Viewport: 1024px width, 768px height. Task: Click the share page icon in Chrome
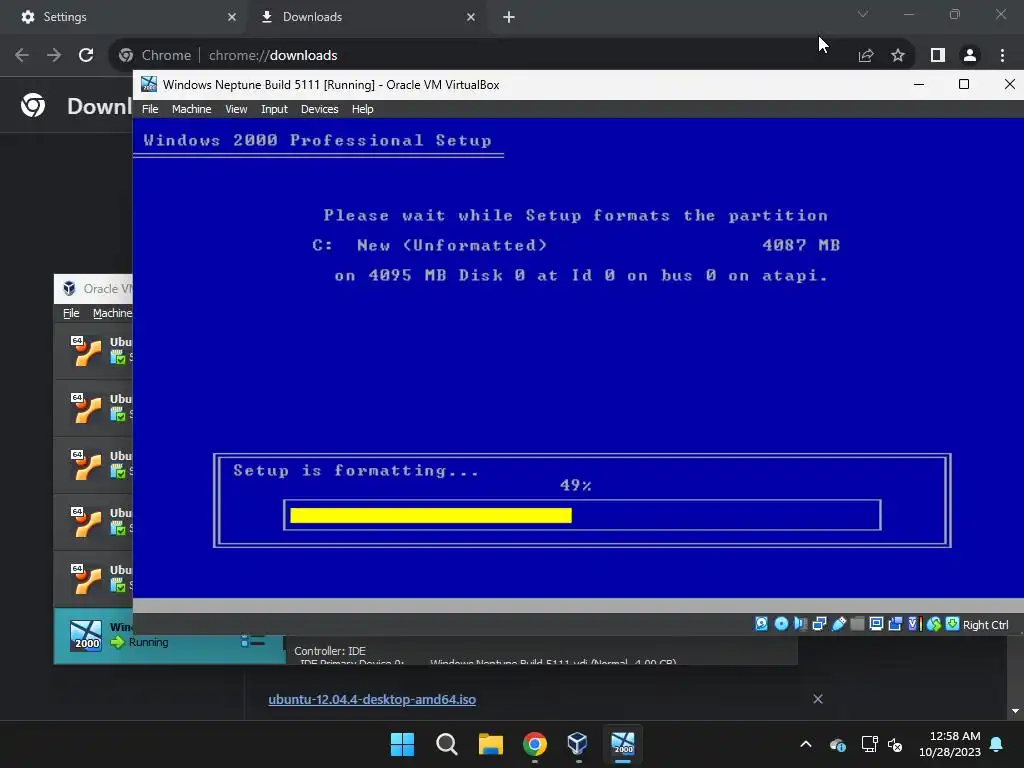866,56
